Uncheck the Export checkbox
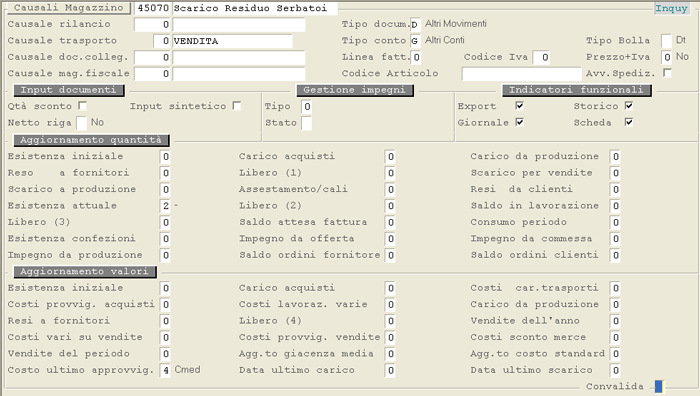 [x=519, y=106]
